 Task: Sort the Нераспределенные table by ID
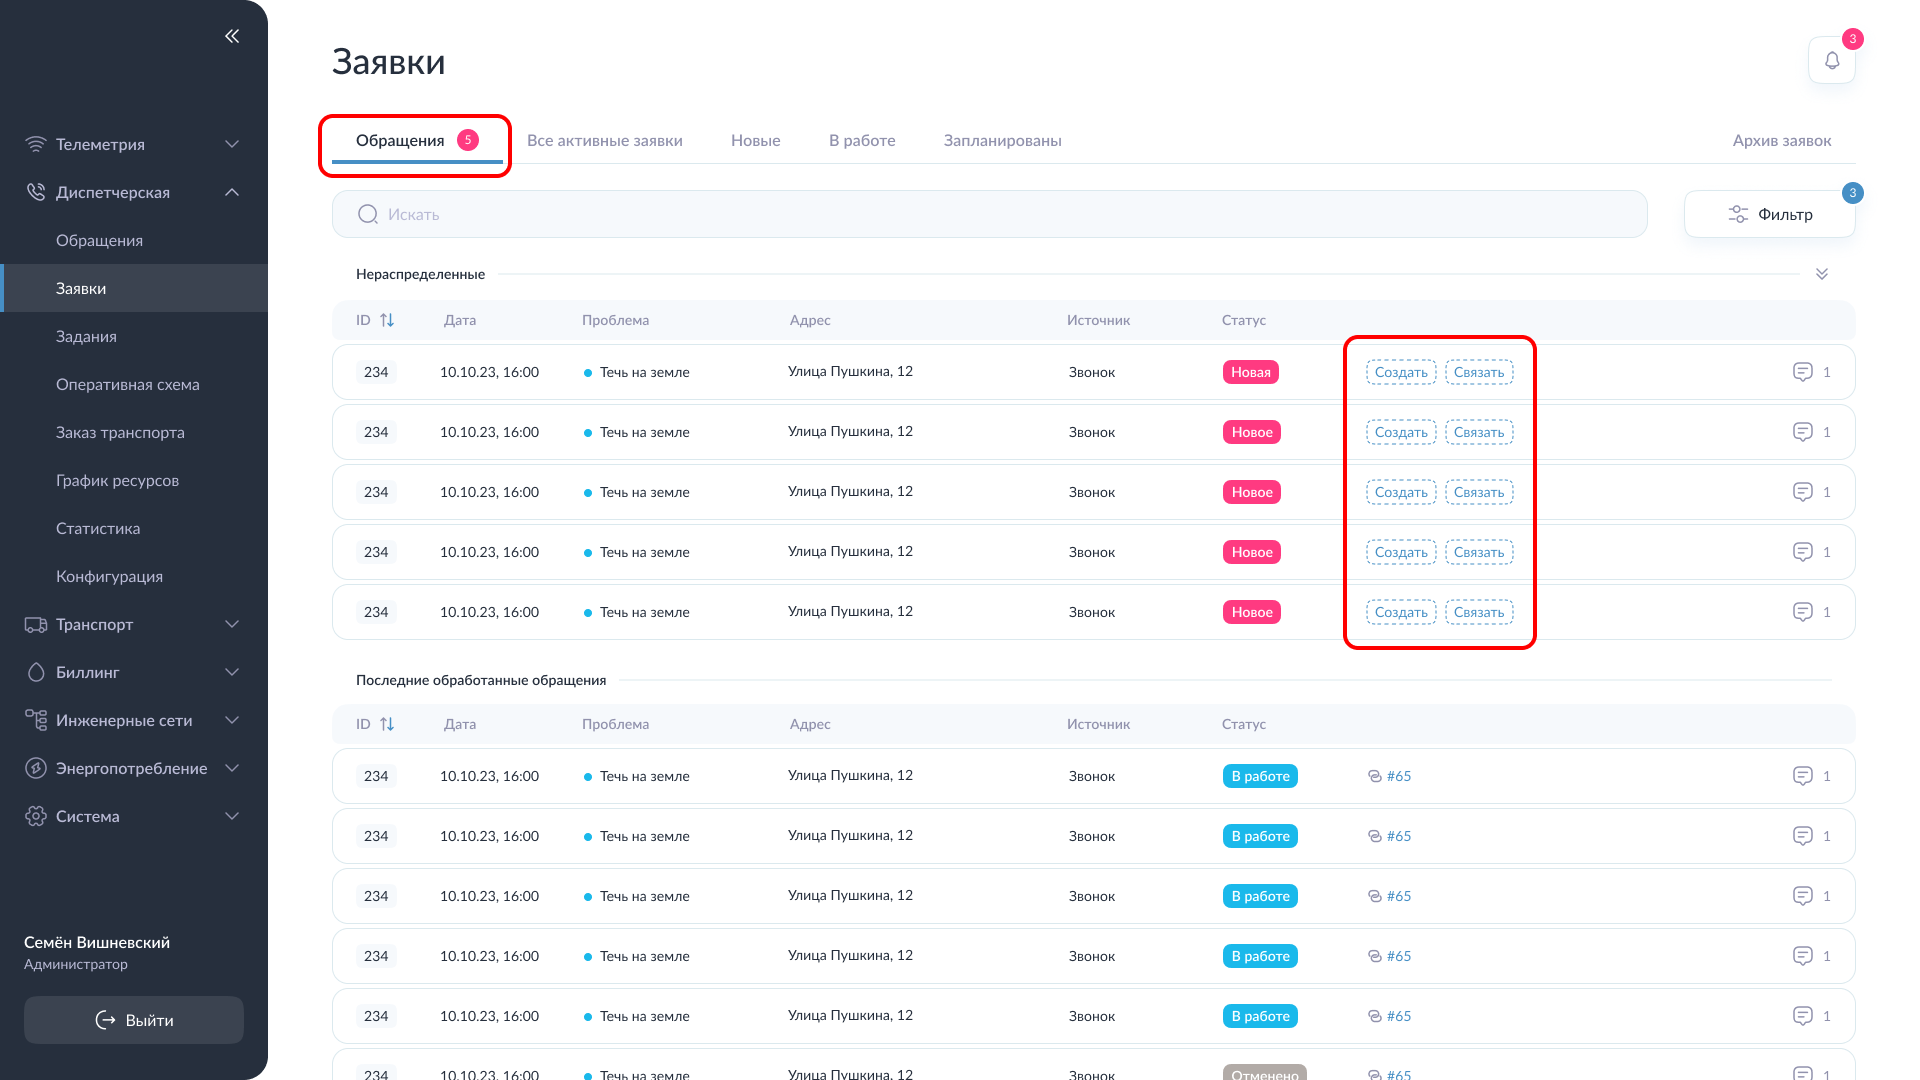click(386, 320)
